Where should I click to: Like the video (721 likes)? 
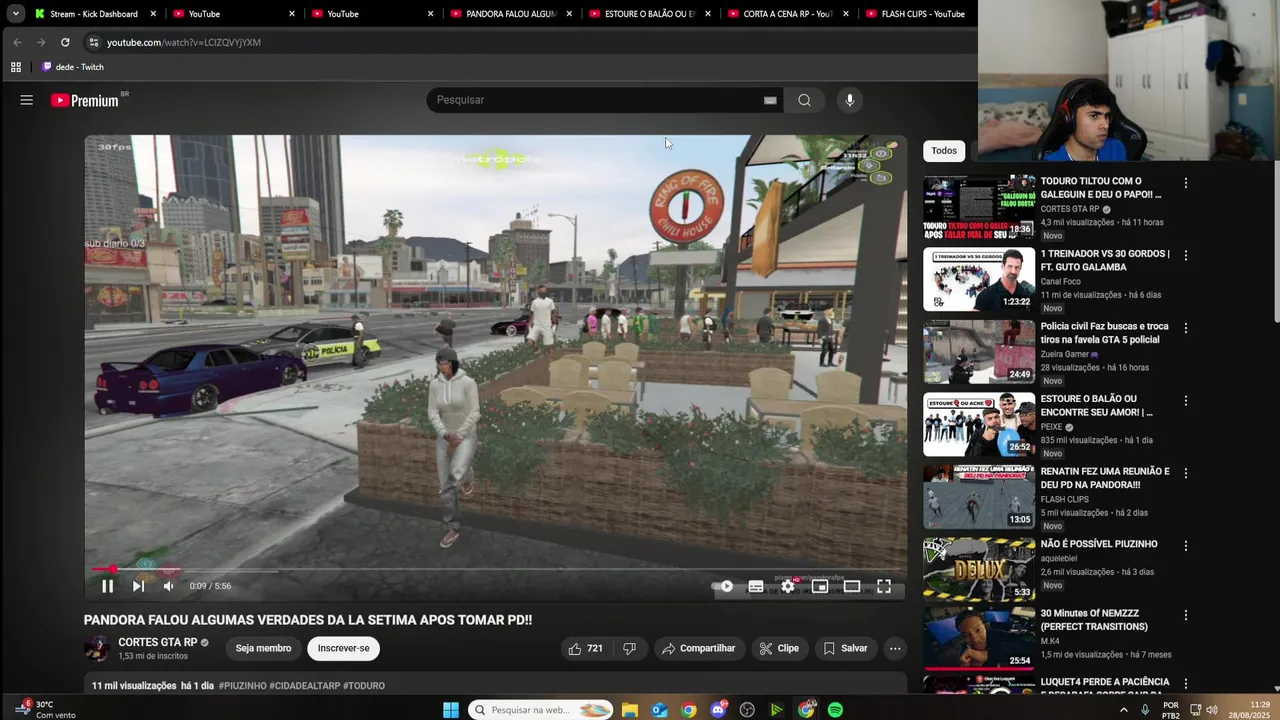click(x=585, y=648)
